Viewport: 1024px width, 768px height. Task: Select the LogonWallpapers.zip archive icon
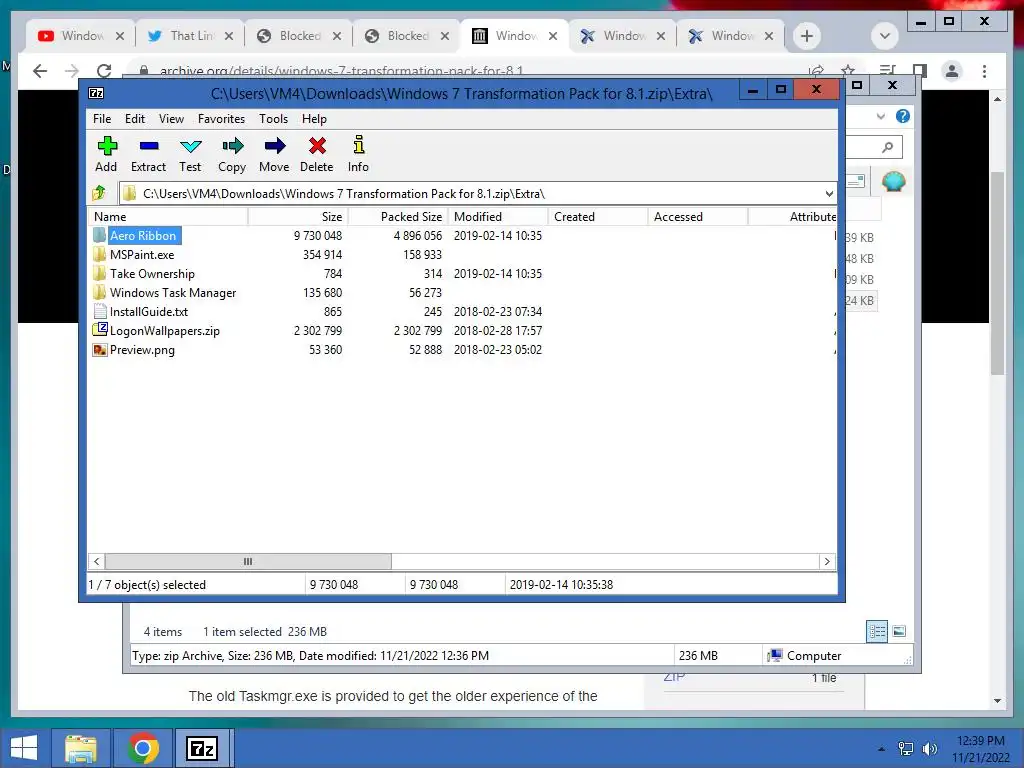point(99,330)
